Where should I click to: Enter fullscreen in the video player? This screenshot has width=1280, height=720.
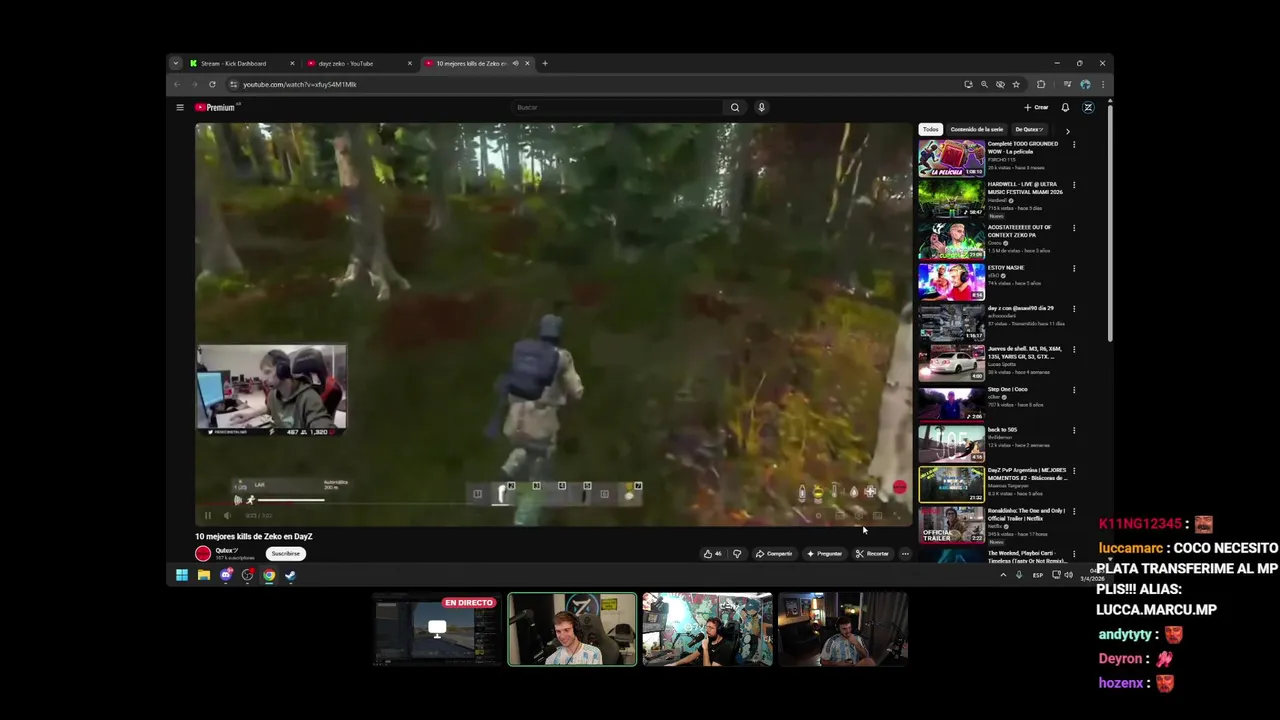pyautogui.click(x=896, y=516)
